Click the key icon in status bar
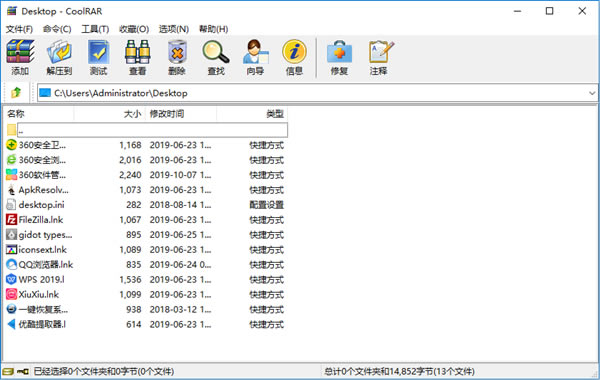This screenshot has width=600, height=380. coord(23,371)
